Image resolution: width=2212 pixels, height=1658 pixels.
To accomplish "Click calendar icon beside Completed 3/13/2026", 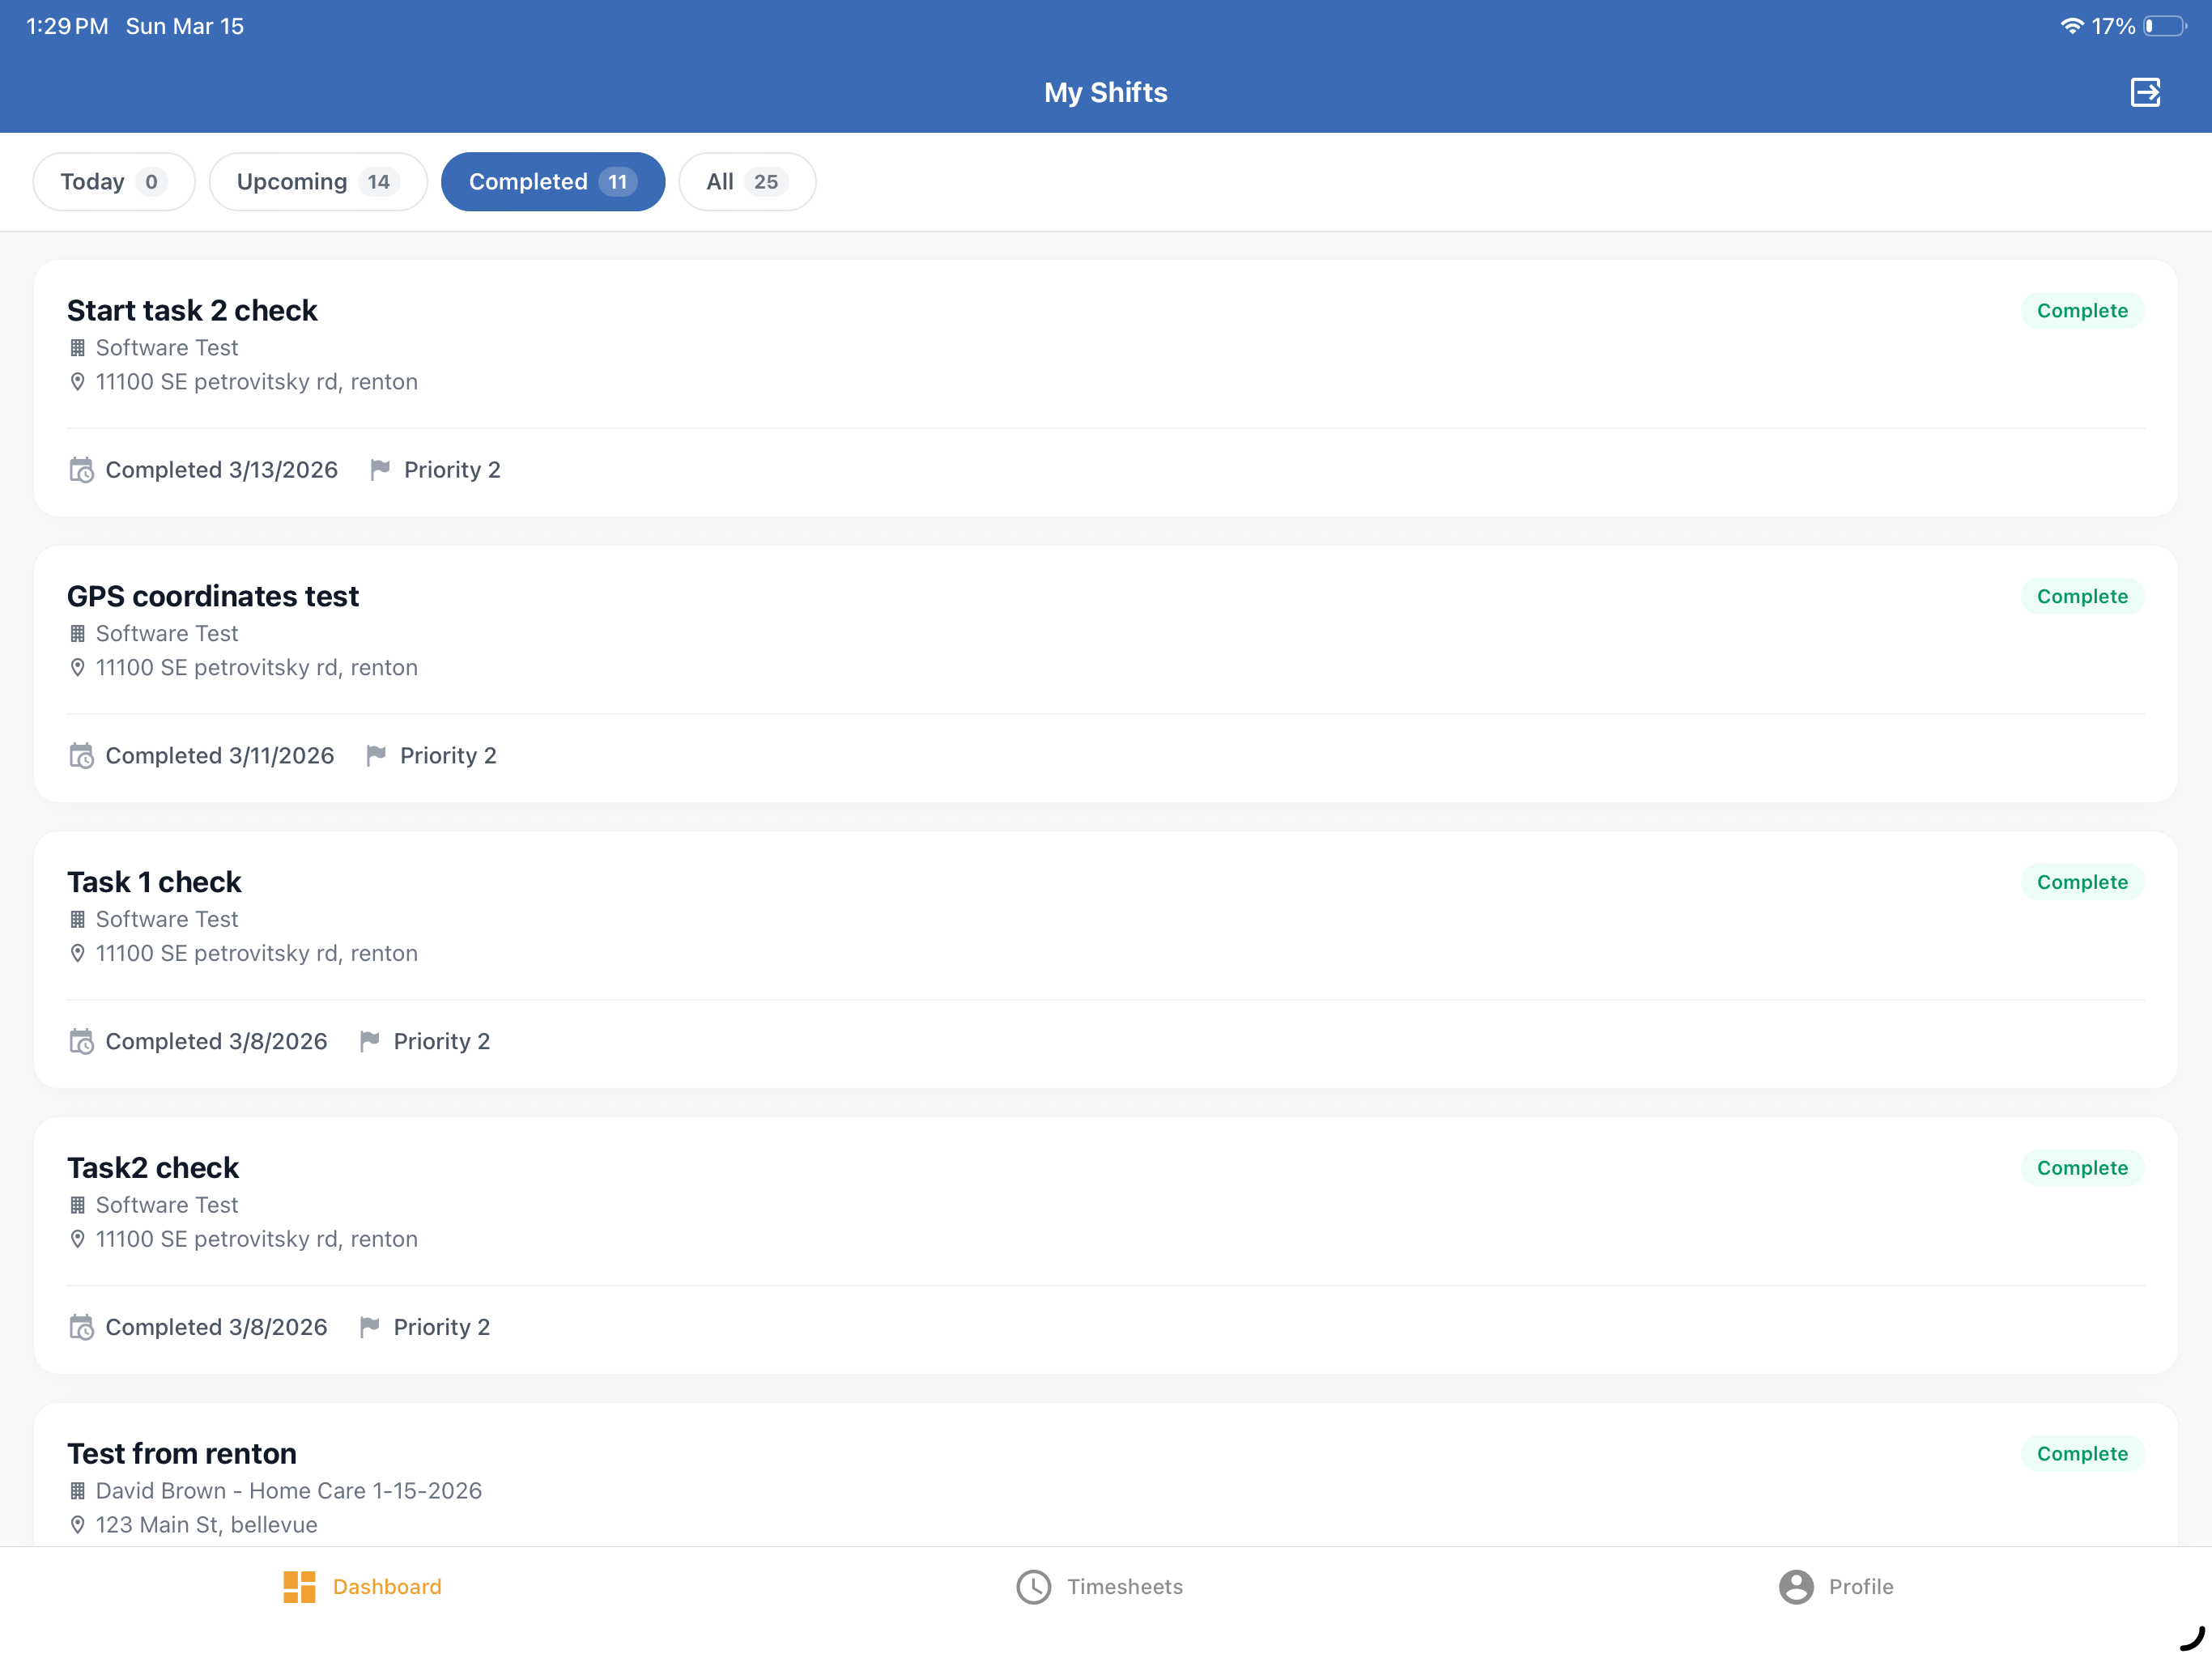I will (x=81, y=470).
